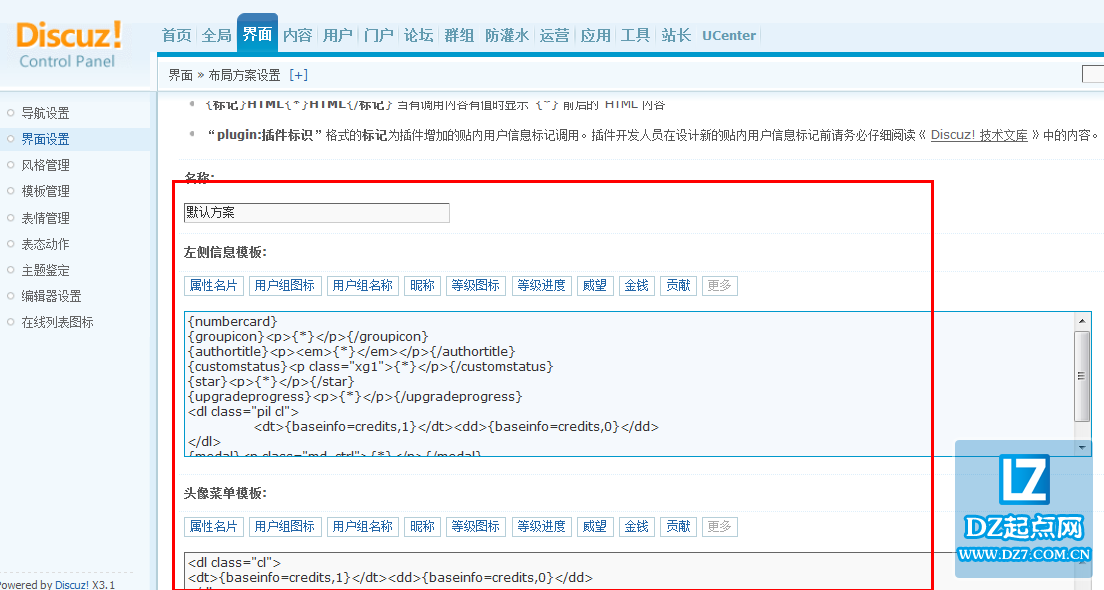Open the 工具 top menu

point(635,35)
